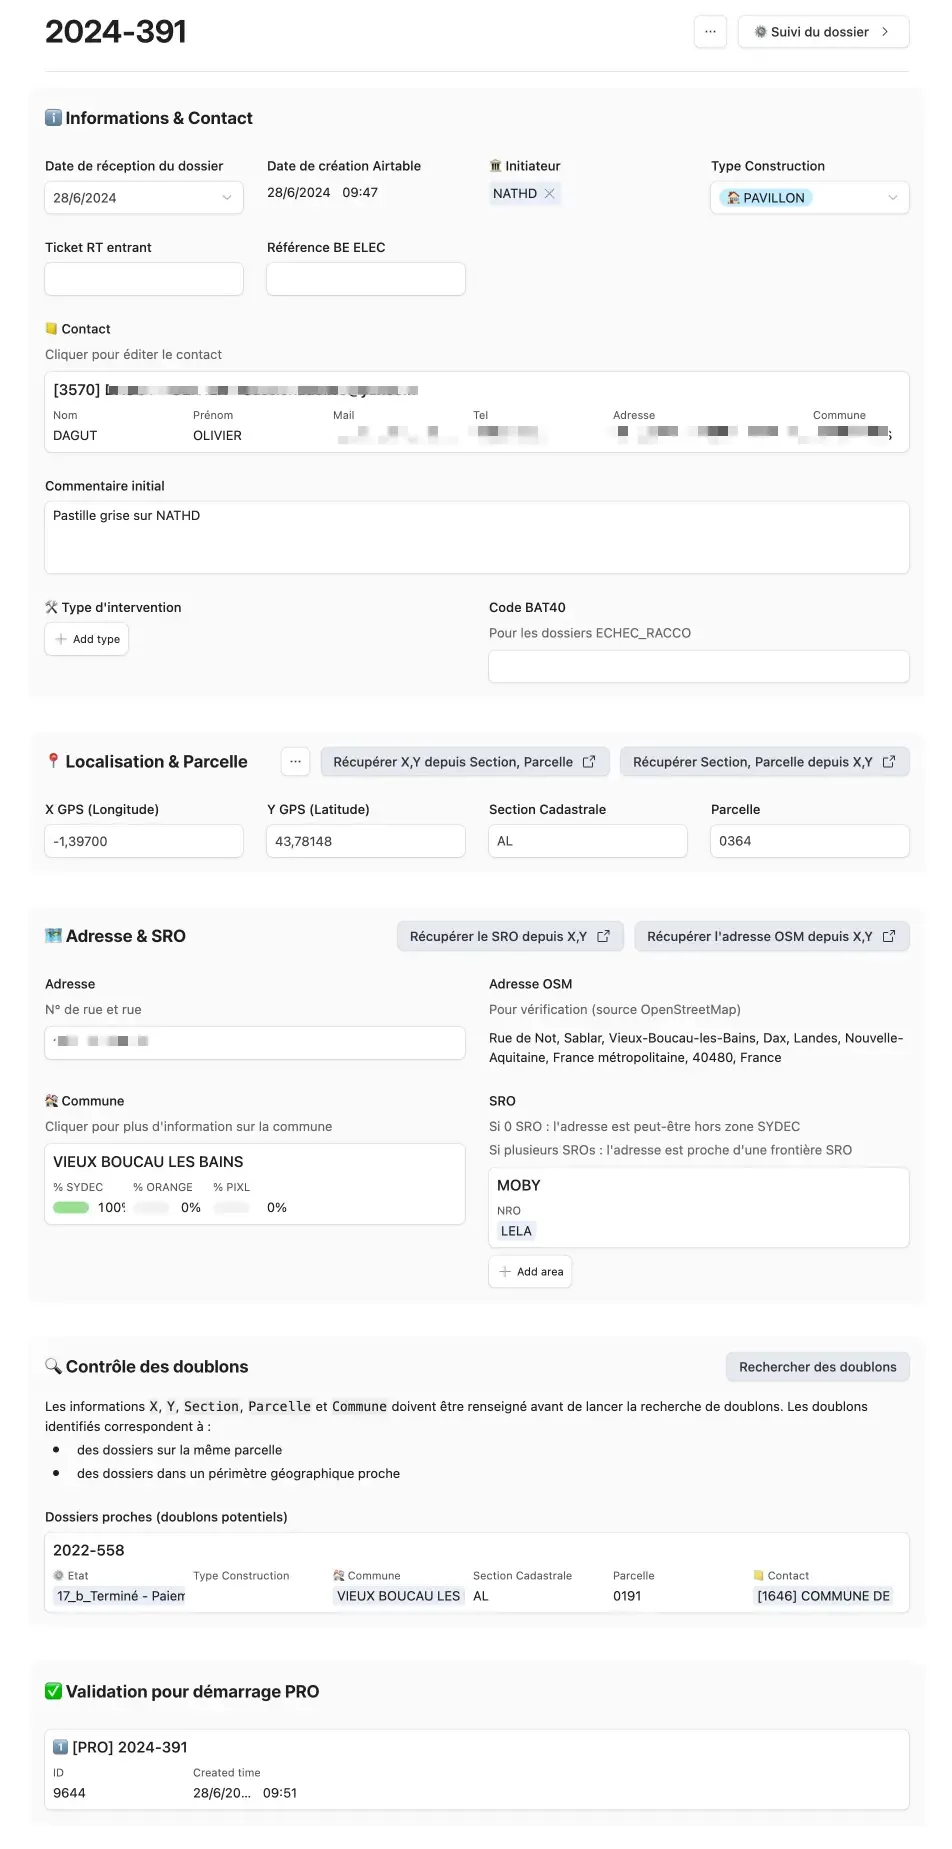
Task: Click the Informations & Contact info icon
Action: pyautogui.click(x=53, y=118)
